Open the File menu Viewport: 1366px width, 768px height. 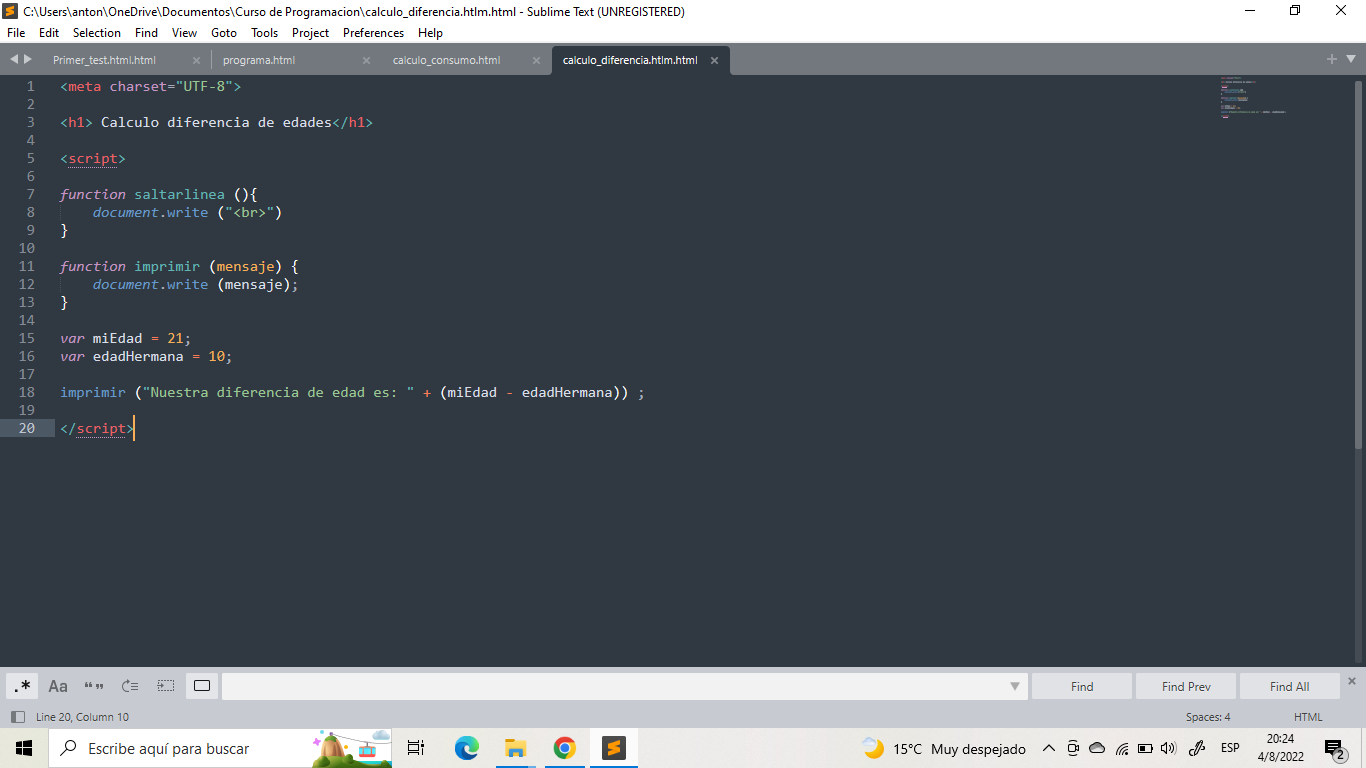(x=16, y=33)
